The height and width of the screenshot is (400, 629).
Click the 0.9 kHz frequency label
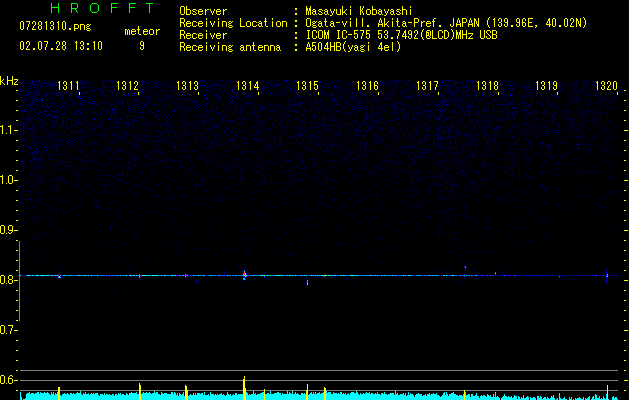tap(7, 230)
